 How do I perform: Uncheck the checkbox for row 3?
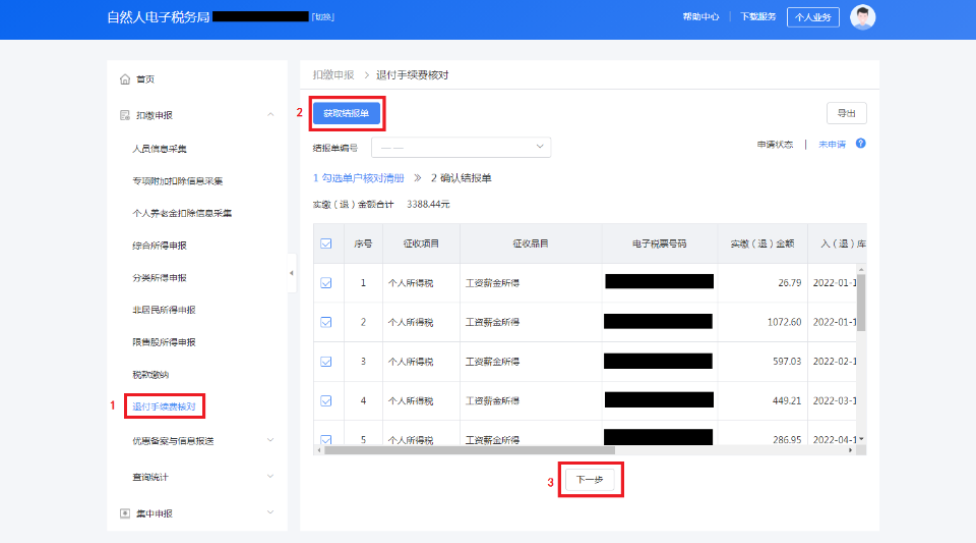[x=326, y=361]
